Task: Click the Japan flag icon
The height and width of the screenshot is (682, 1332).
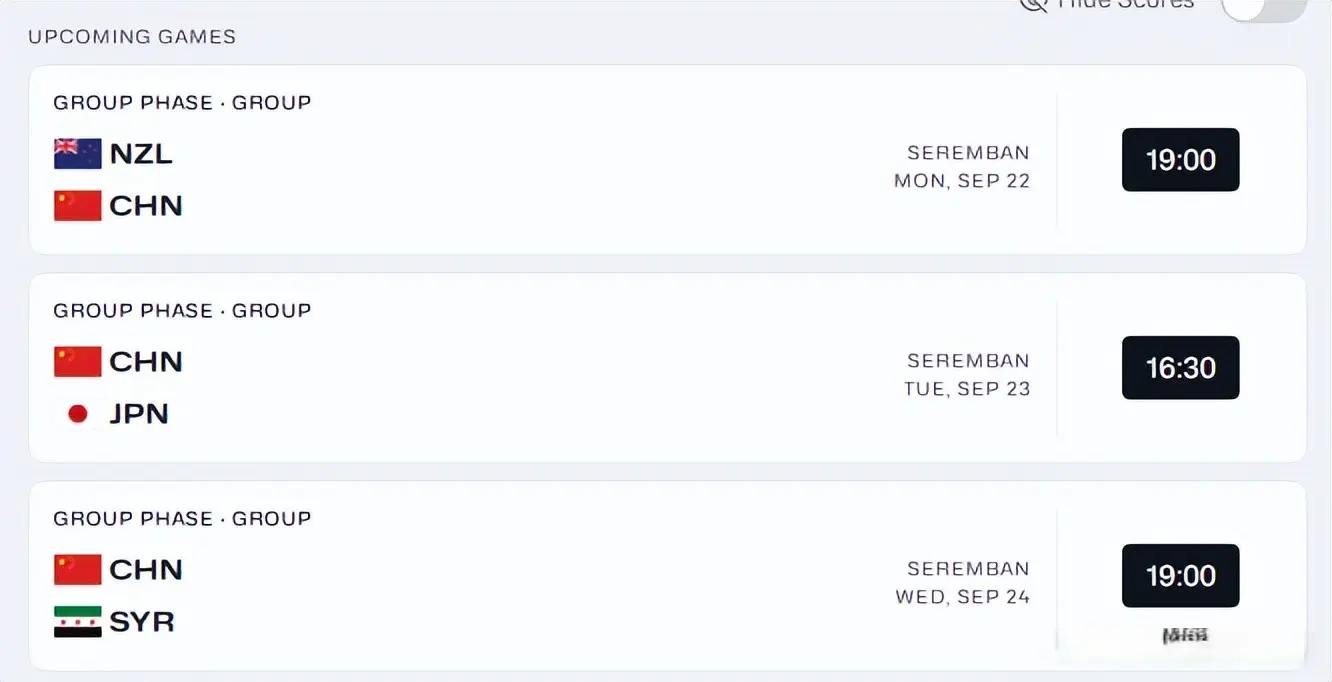Action: tap(77, 414)
